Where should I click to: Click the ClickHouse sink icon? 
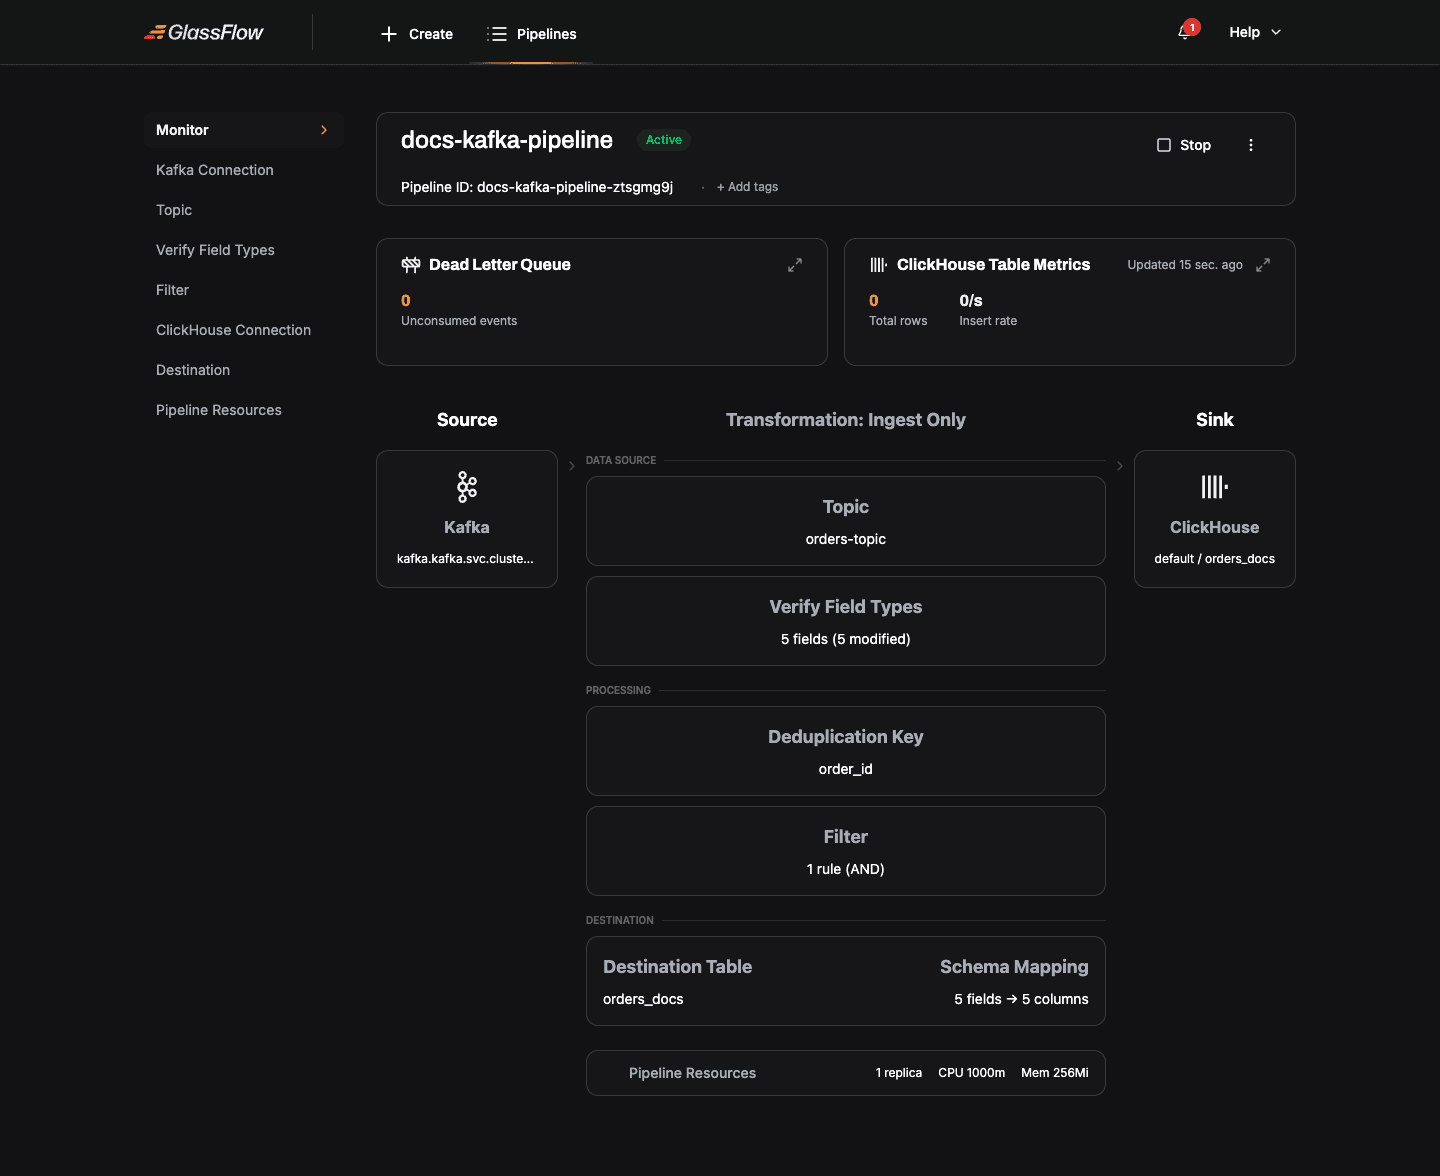click(1215, 487)
